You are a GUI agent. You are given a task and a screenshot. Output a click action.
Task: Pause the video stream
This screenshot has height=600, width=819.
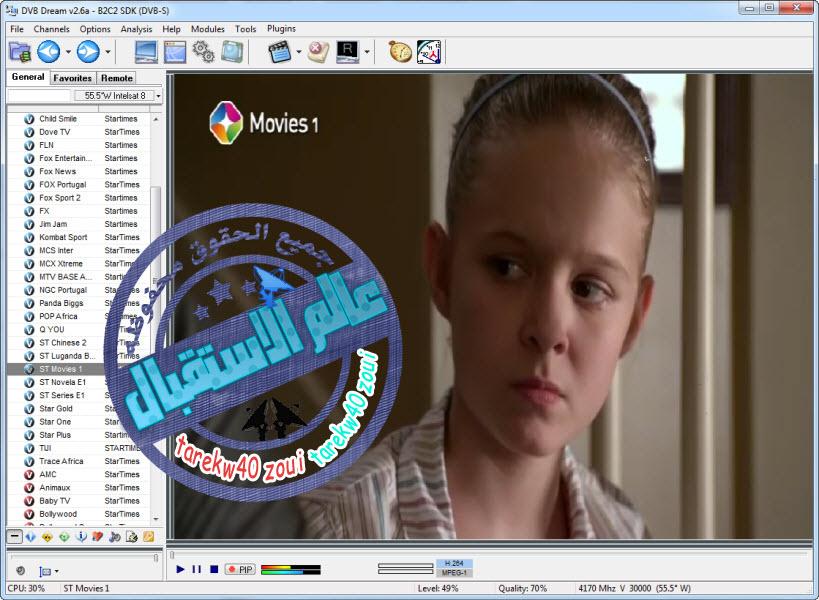pyautogui.click(x=196, y=569)
